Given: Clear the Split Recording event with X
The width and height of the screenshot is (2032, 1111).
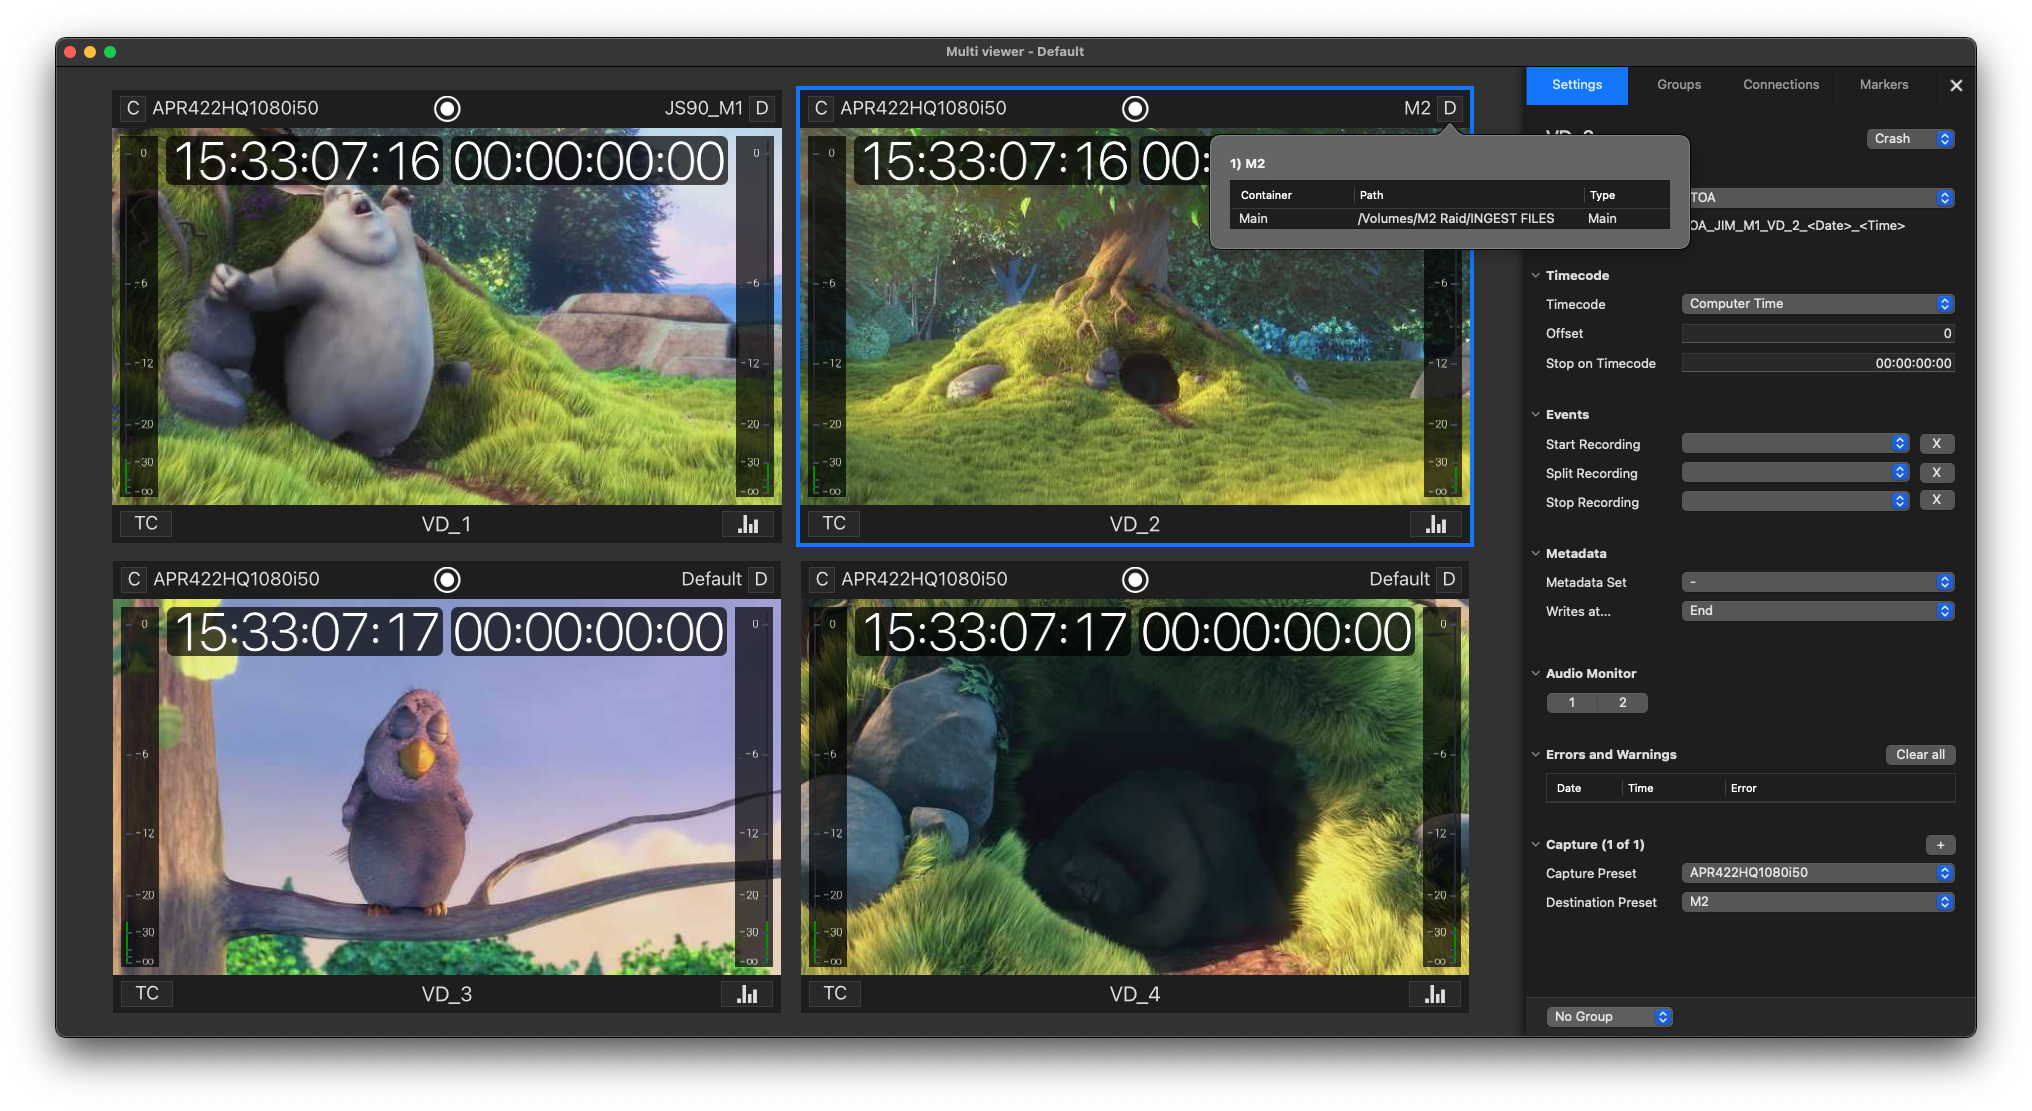Looking at the screenshot, I should pos(1937,472).
